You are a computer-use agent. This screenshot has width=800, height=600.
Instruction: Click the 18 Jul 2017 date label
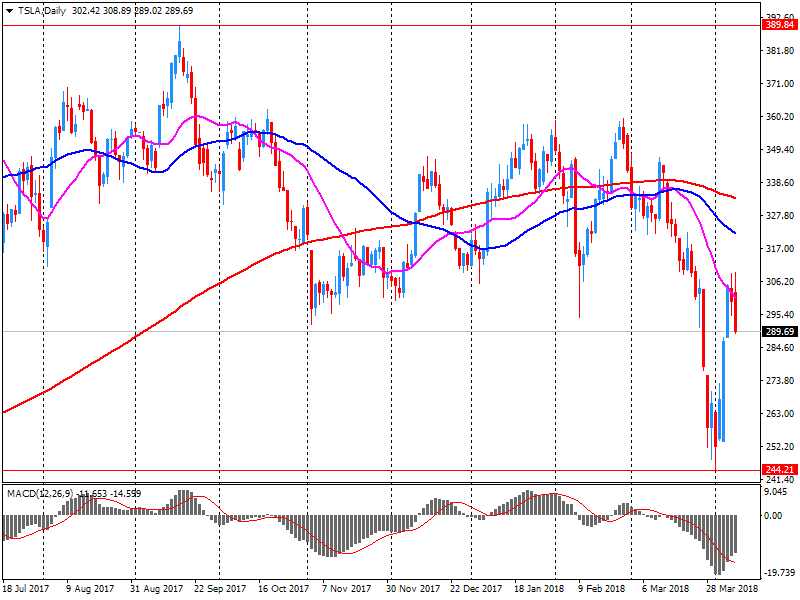26,589
